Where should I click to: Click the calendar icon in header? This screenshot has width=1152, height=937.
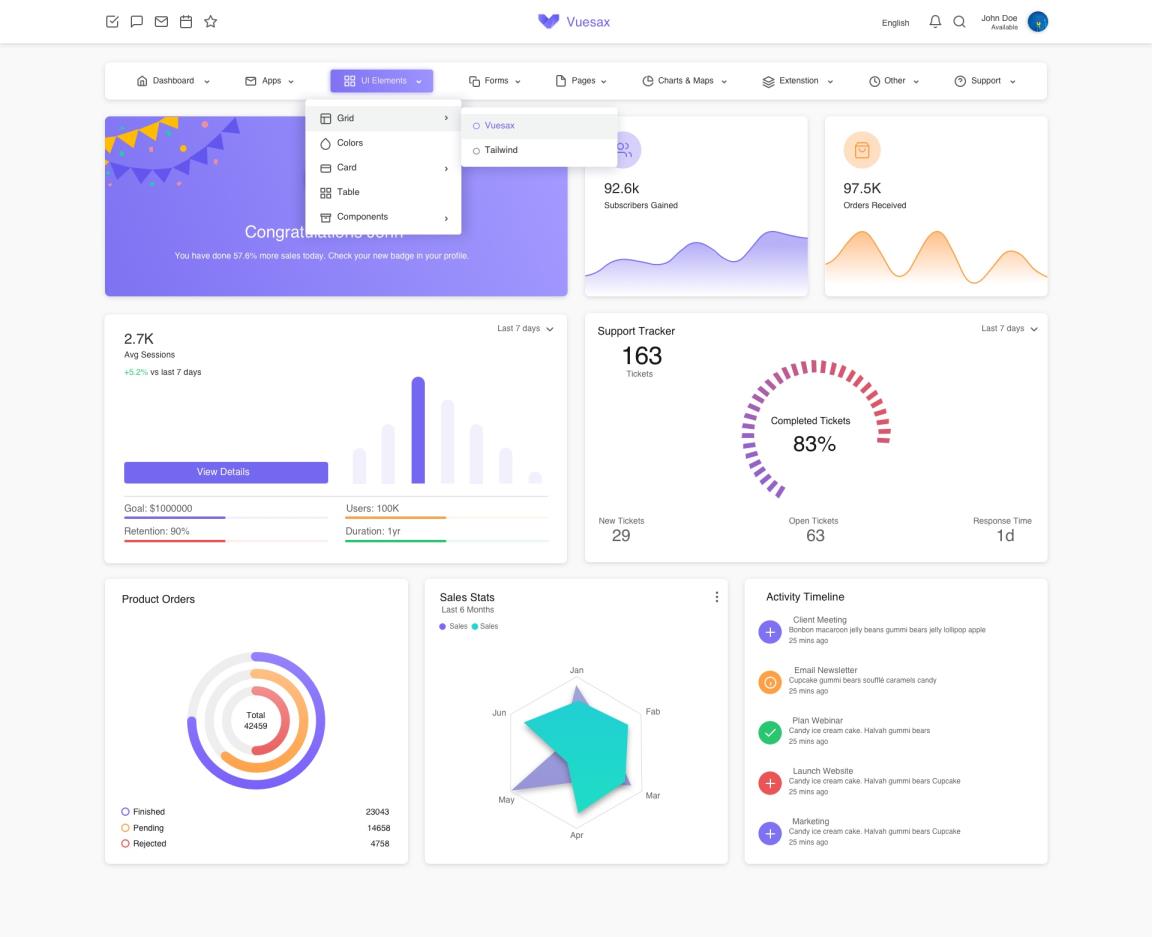point(185,22)
